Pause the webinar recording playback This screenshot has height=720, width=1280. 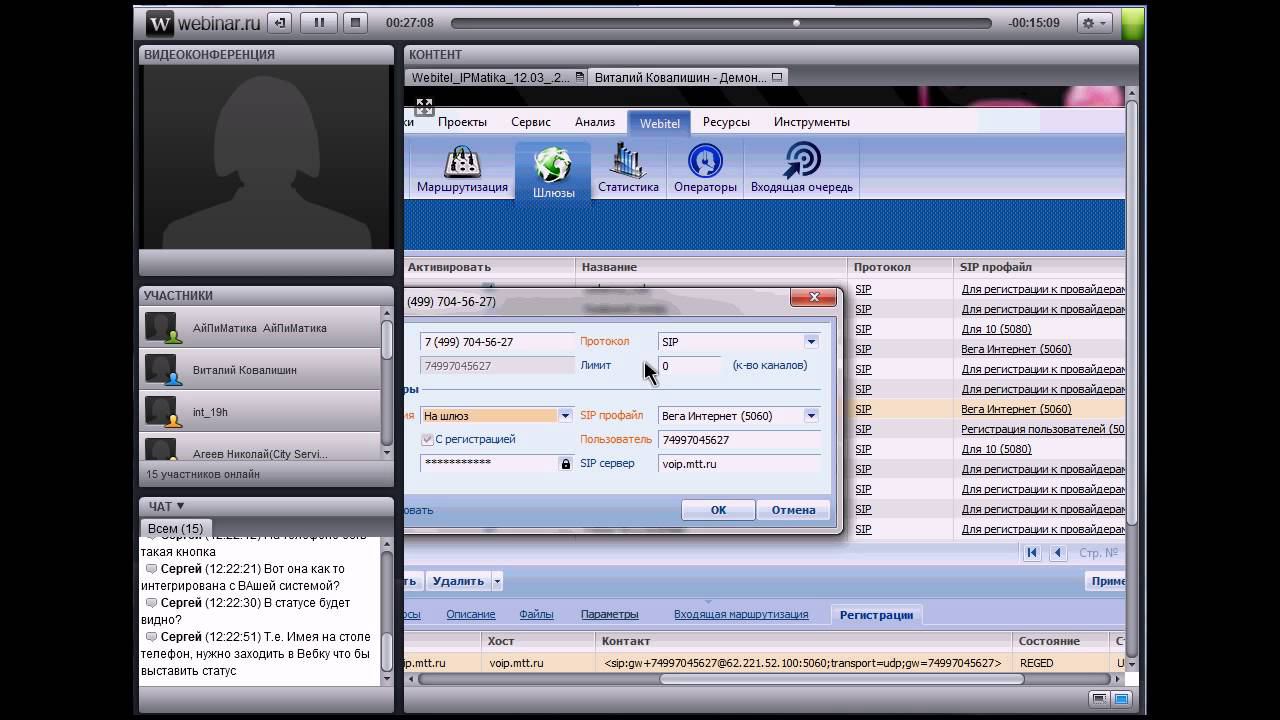click(x=319, y=22)
